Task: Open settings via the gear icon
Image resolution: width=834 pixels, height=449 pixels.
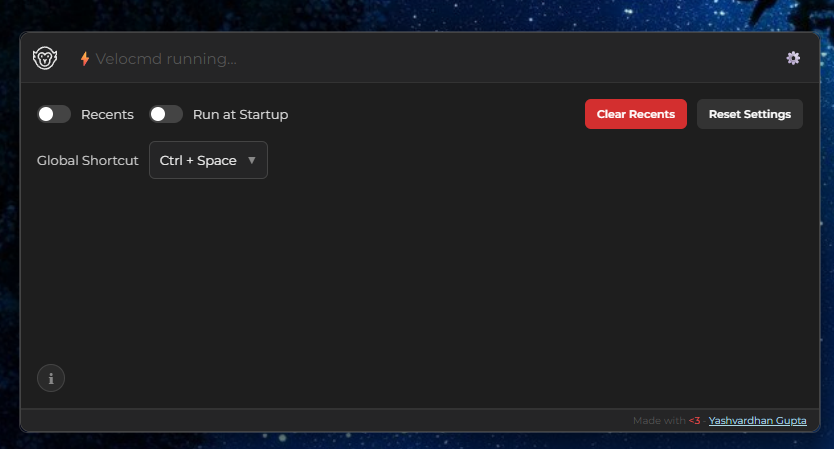Action: [793, 58]
